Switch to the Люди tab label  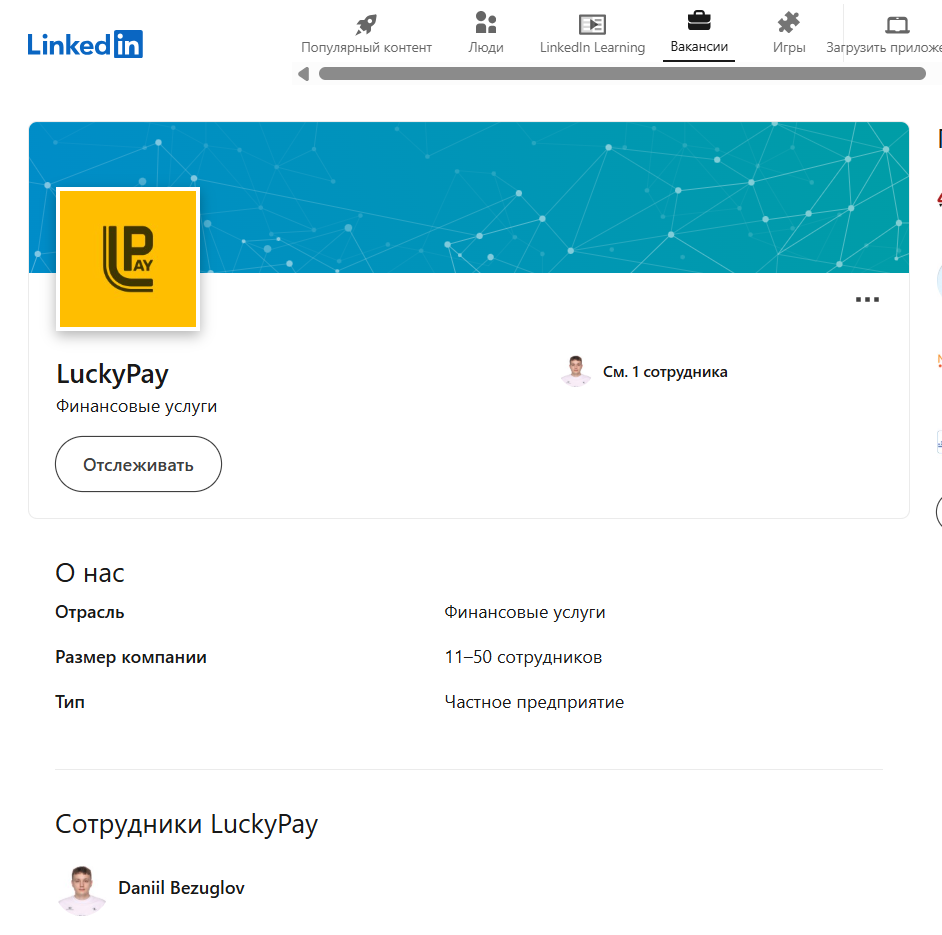click(485, 47)
